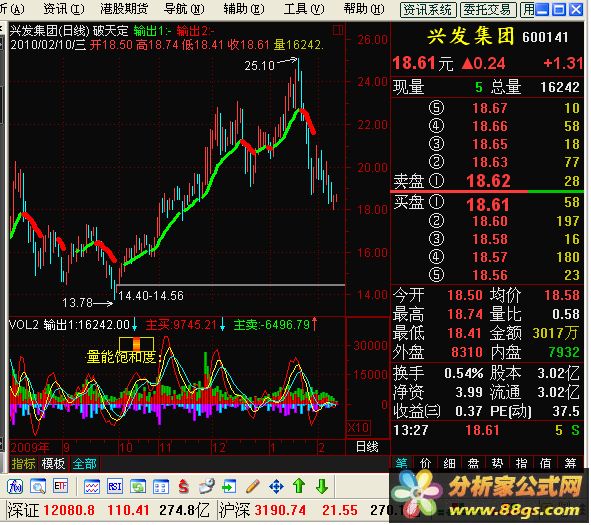The image size is (591, 525).
Task: Open the 港股期货 menu
Action: click(124, 9)
